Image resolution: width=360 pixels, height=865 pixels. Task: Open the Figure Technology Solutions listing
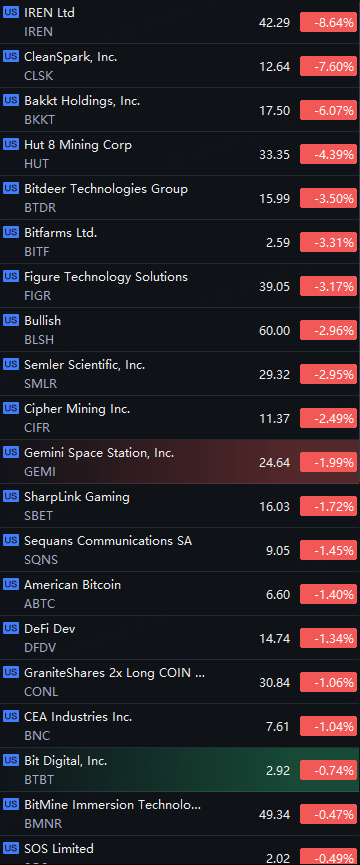click(x=180, y=286)
